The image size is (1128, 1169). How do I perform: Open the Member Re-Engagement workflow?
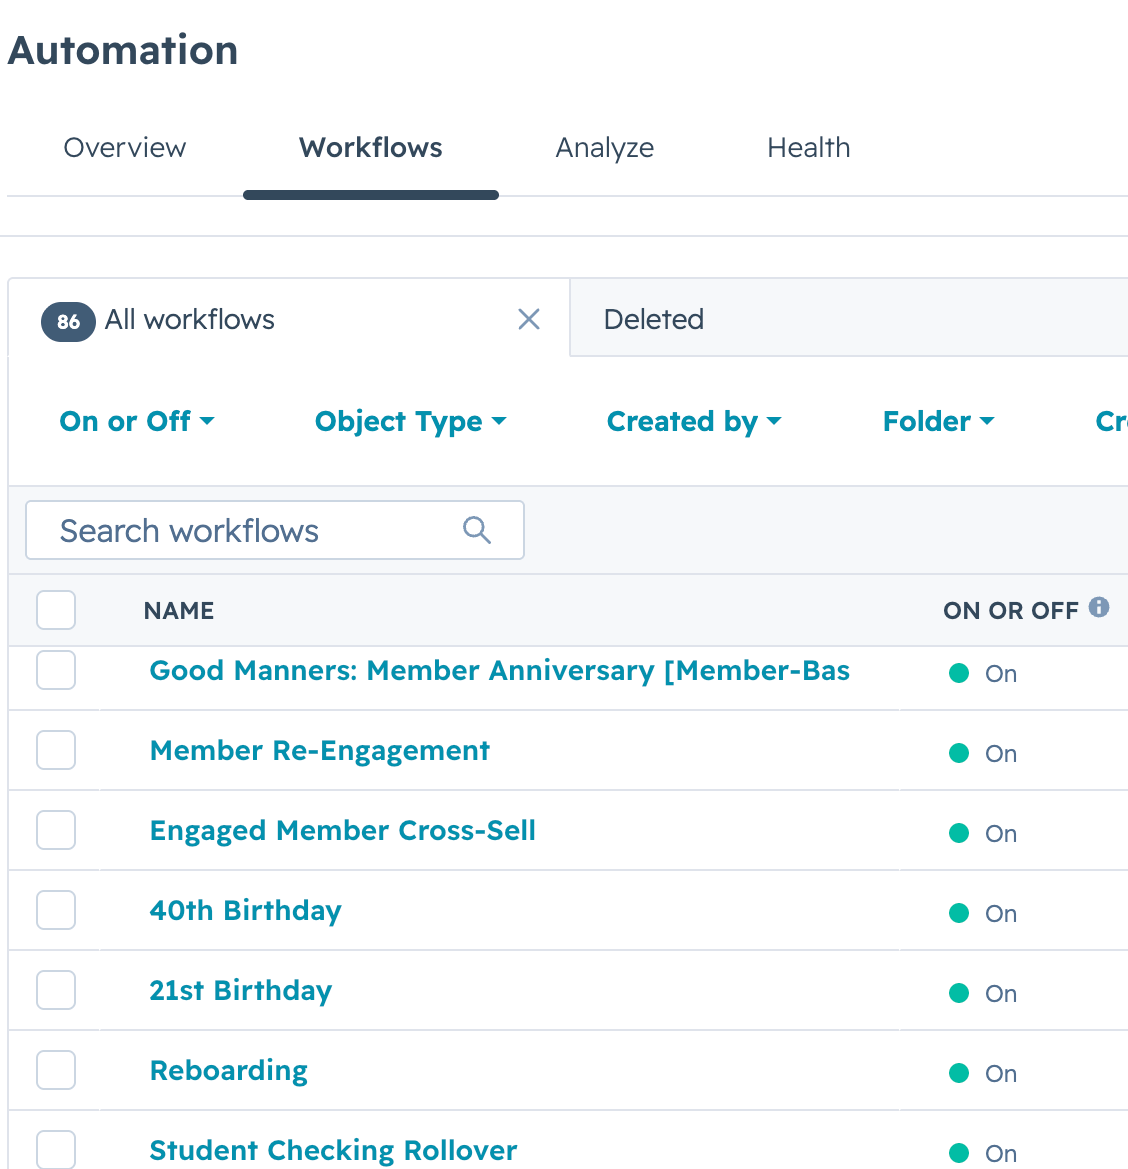click(x=320, y=751)
